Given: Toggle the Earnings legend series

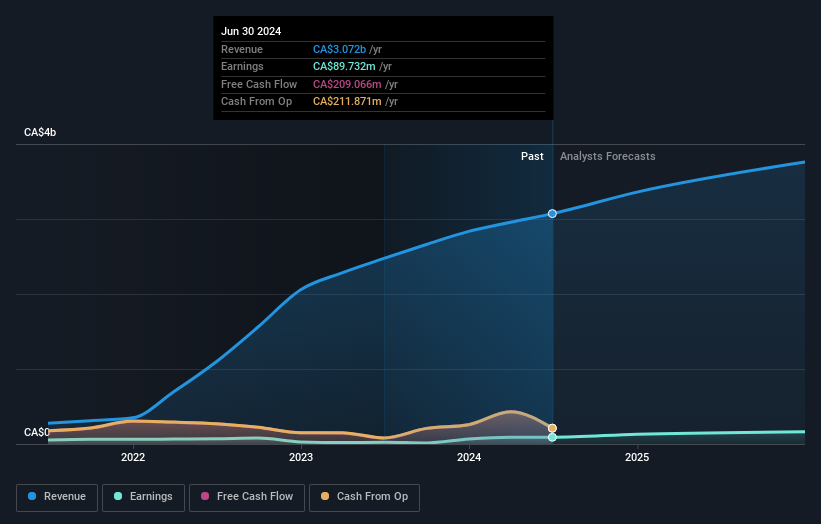Looking at the screenshot, I should tap(143, 497).
